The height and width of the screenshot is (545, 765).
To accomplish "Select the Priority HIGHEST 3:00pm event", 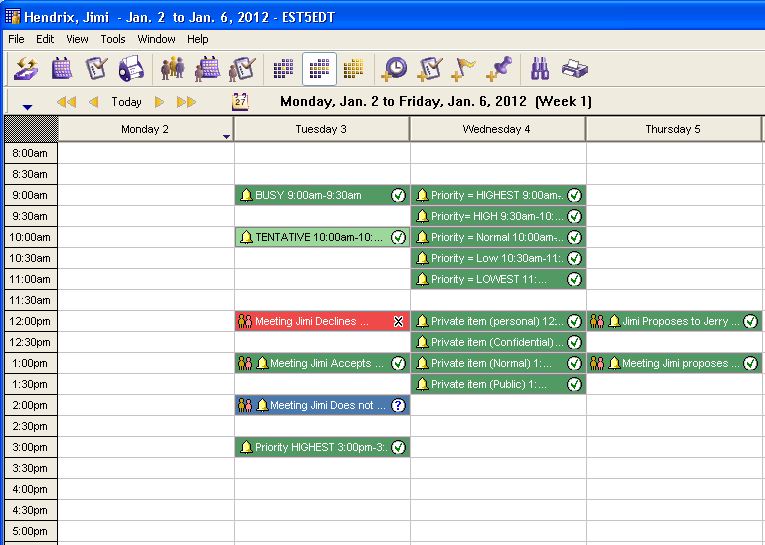I will click(x=322, y=447).
